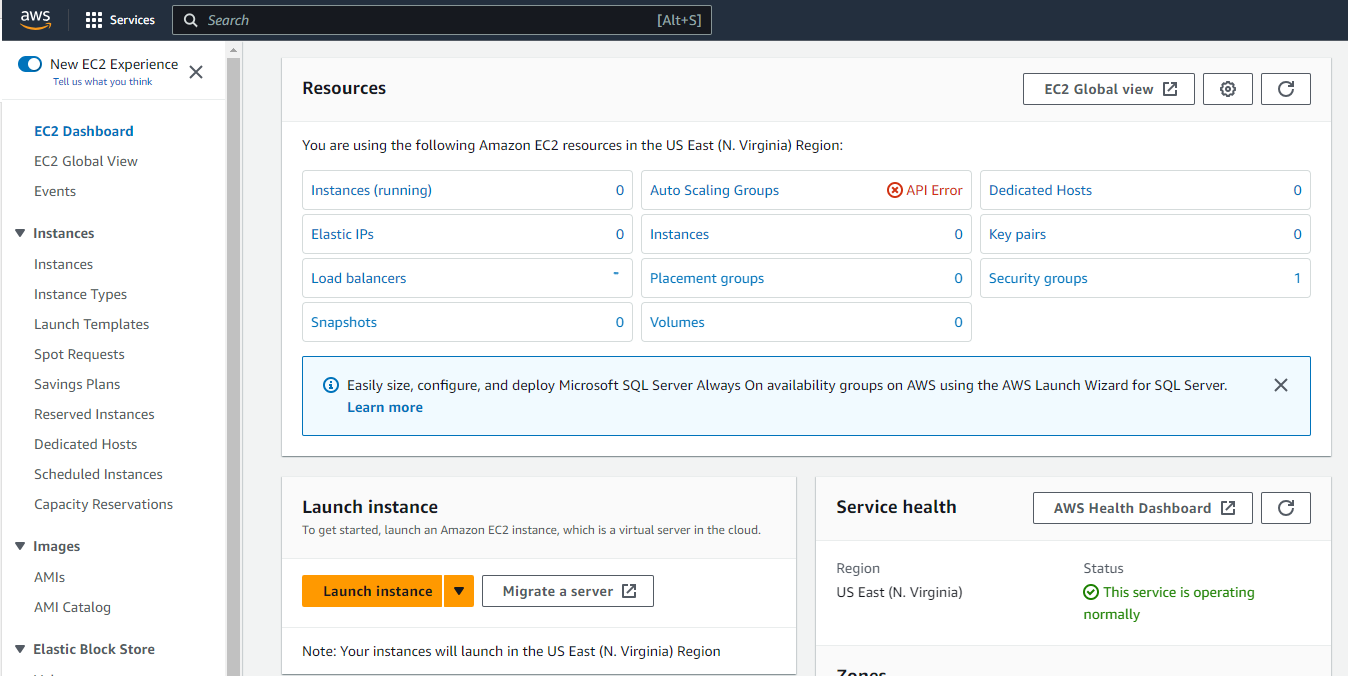Click the EC2 Global view button
The image size is (1348, 676).
pos(1108,89)
